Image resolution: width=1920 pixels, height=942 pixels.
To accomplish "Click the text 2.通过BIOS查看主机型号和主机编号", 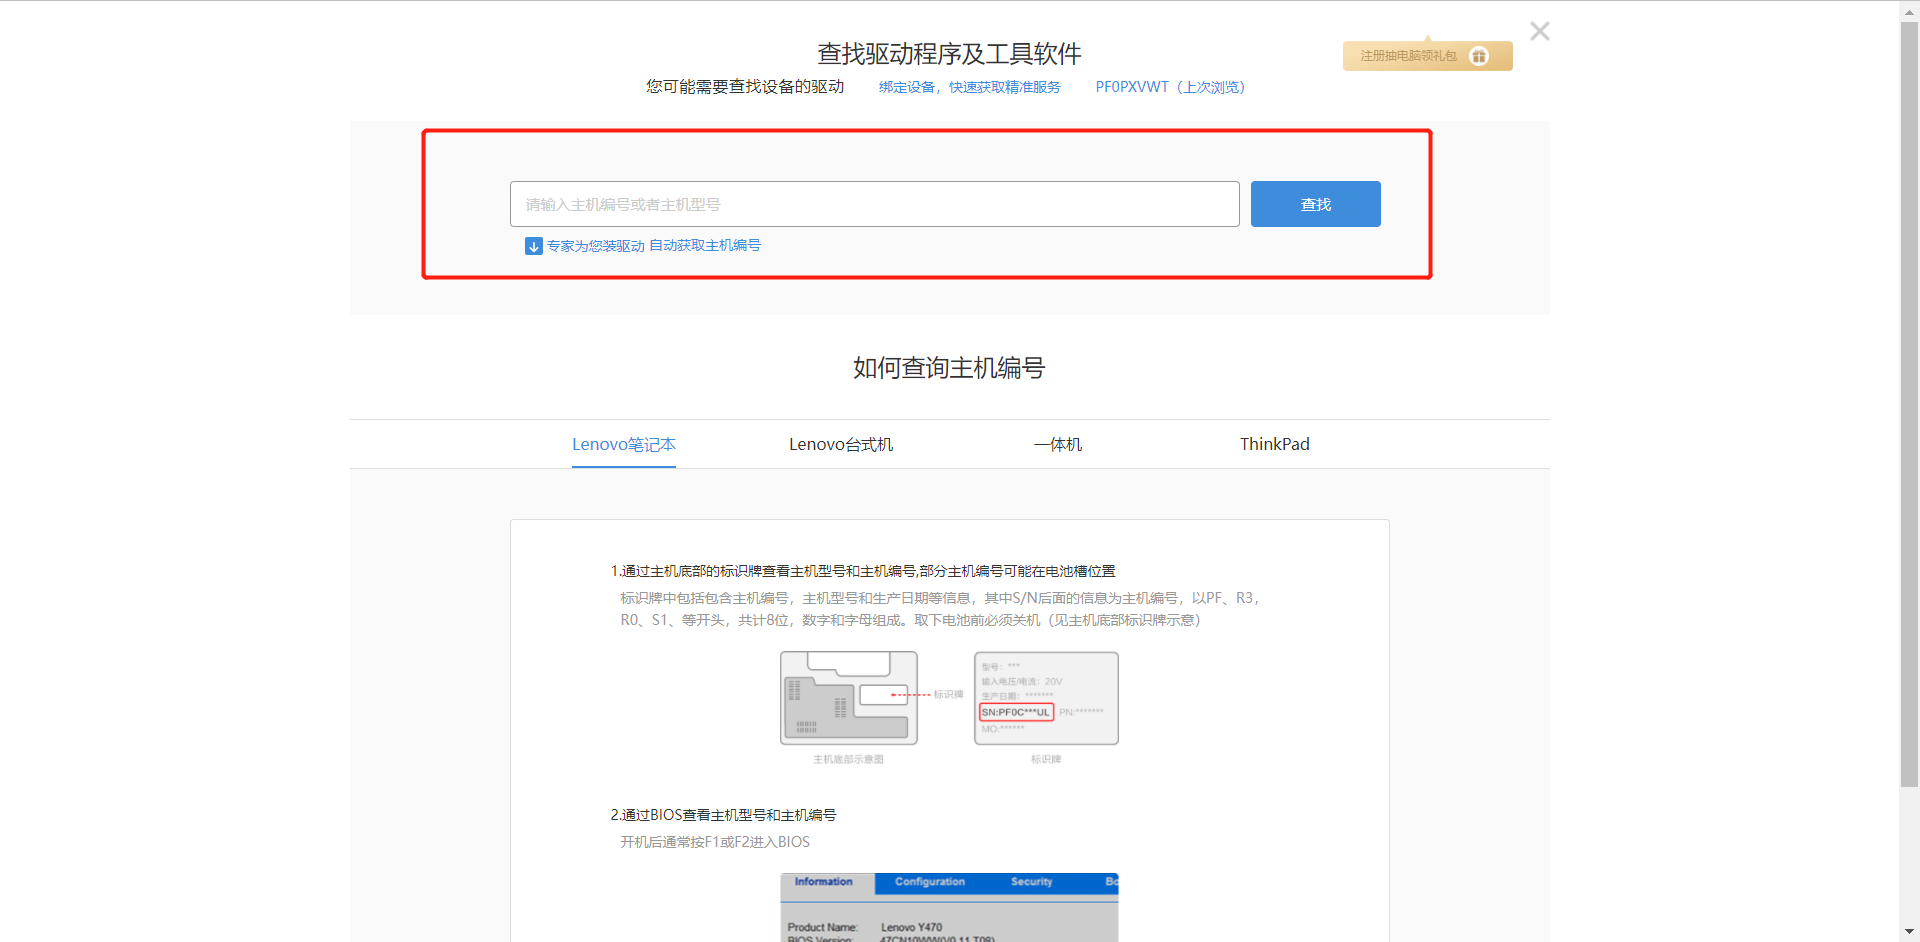I will point(723,815).
